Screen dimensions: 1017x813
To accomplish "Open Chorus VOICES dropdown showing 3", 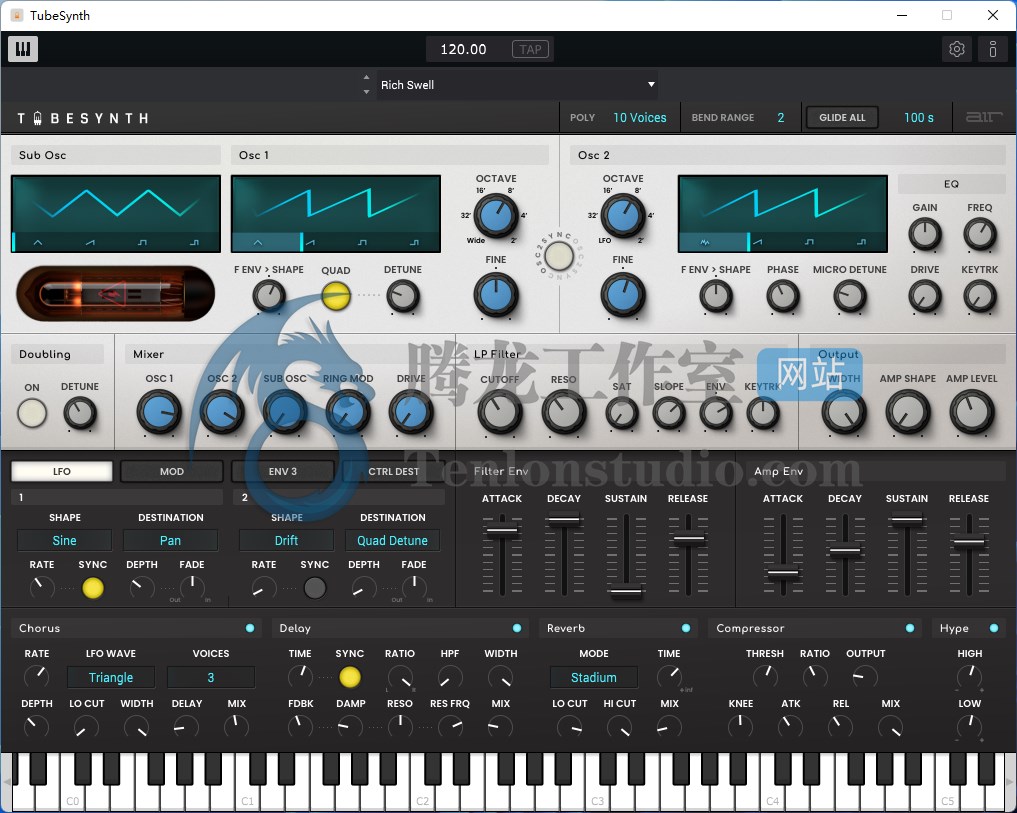I will (211, 677).
